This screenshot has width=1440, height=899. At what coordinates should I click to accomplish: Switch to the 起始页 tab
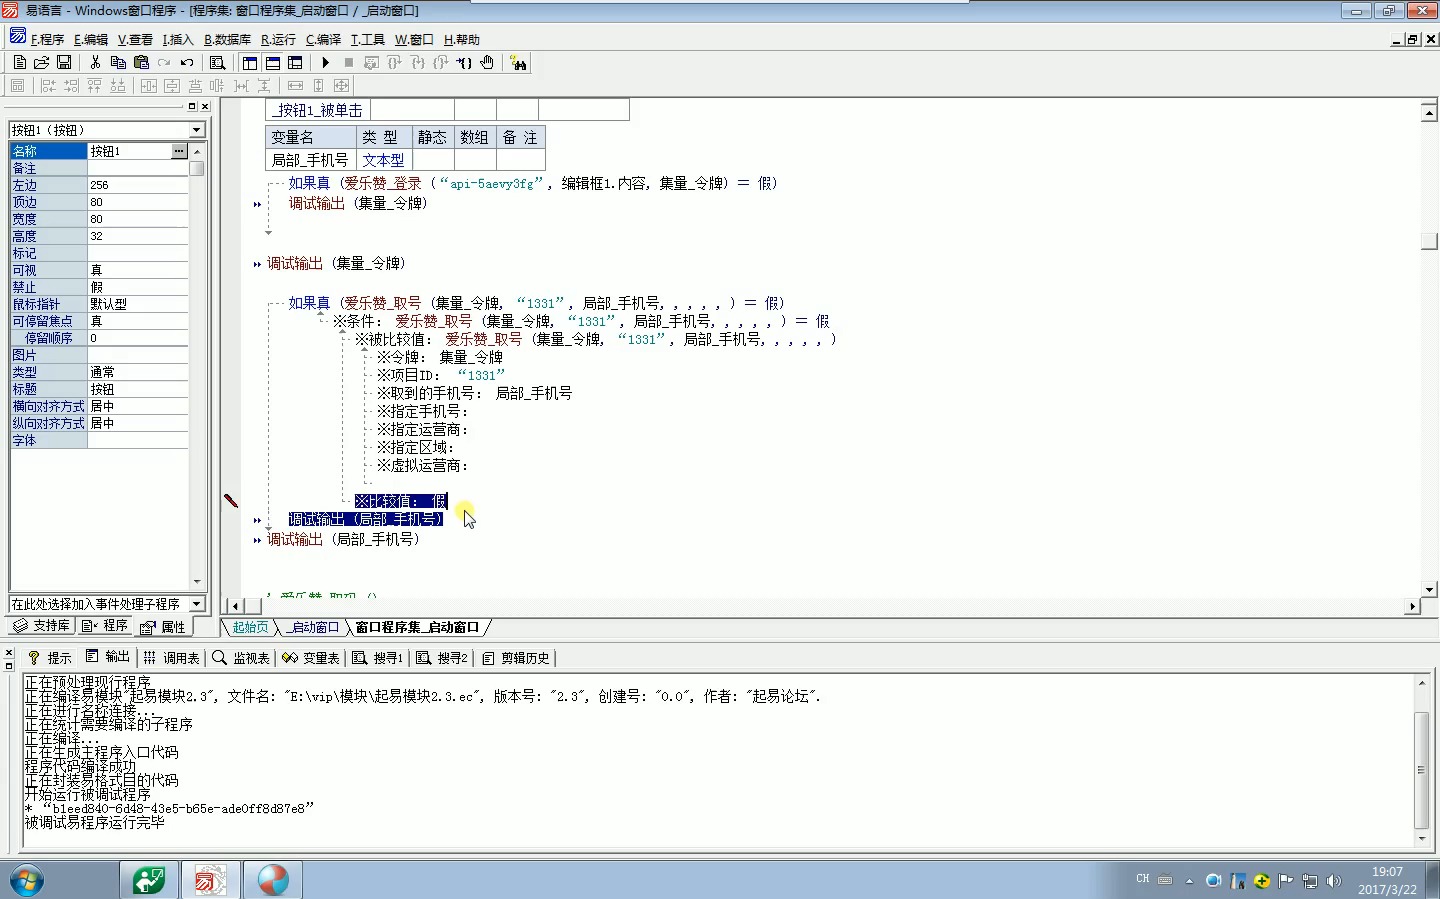click(x=250, y=627)
